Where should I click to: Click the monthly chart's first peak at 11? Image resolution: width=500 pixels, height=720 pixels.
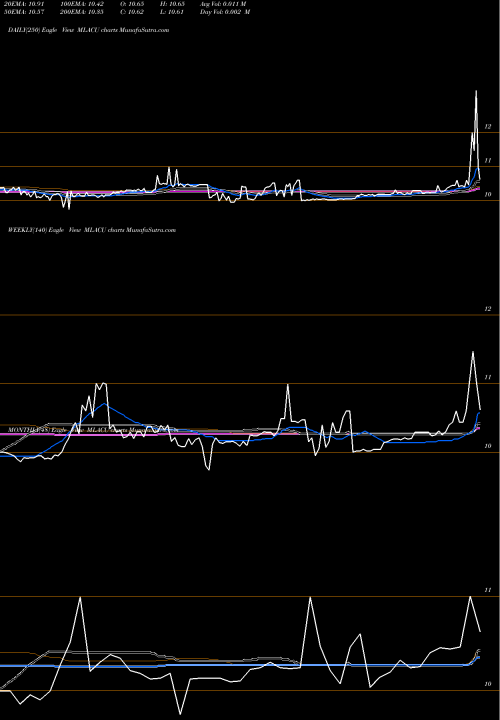coord(80,598)
